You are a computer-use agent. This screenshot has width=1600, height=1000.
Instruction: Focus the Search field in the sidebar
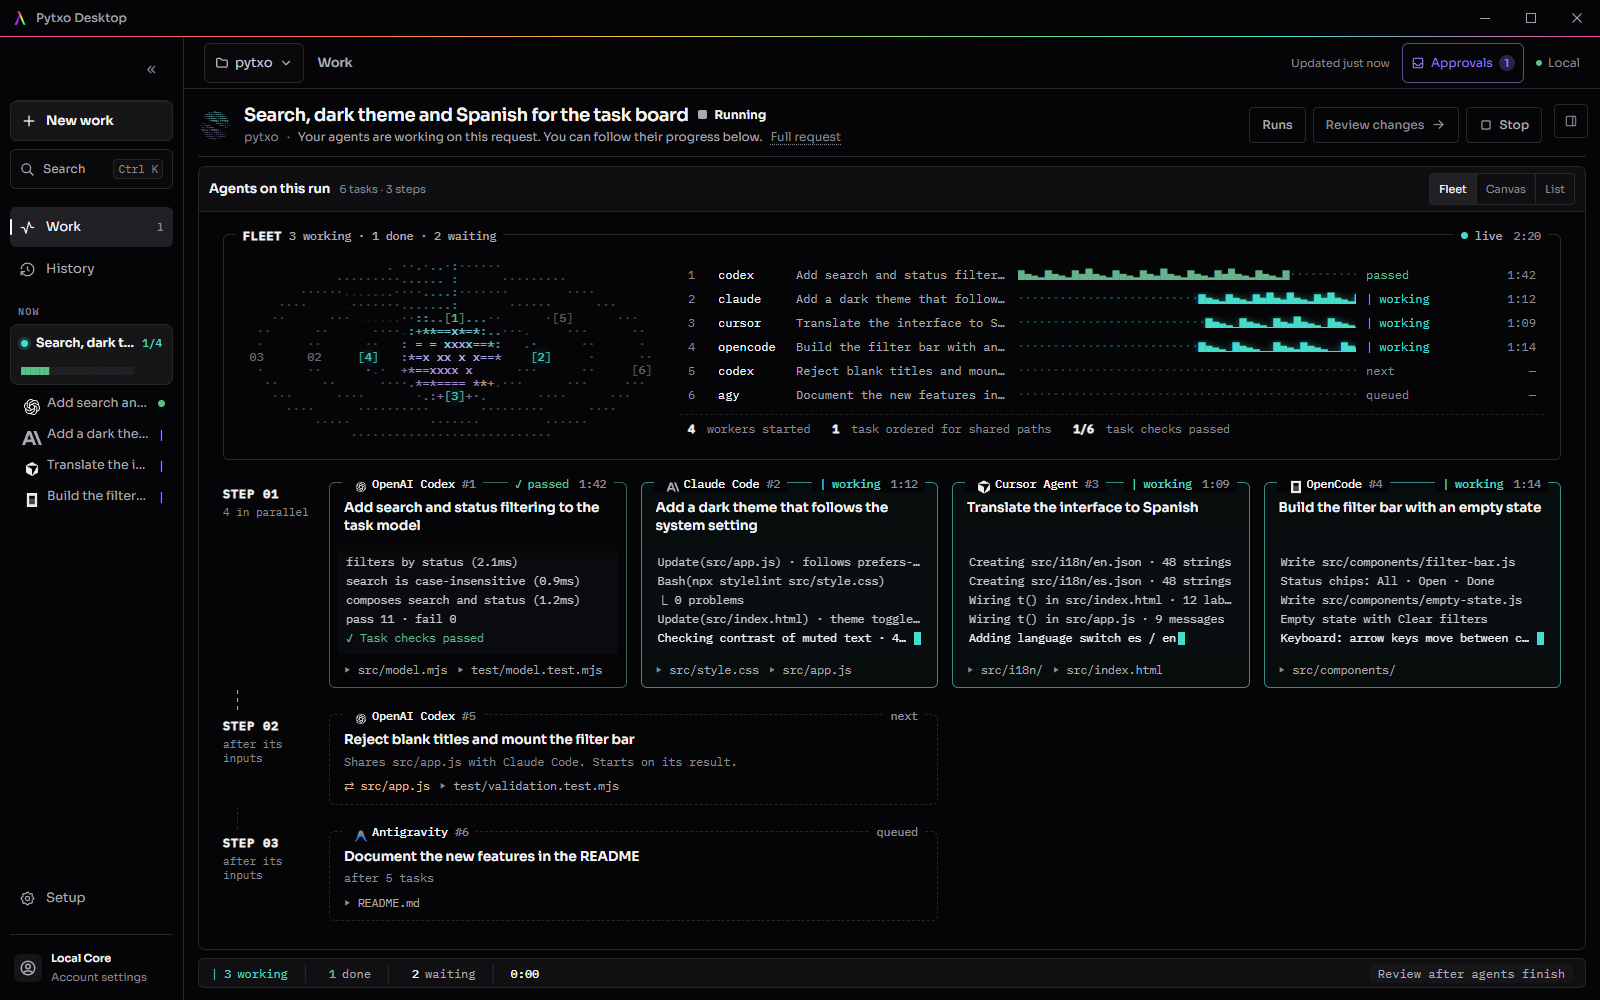[91, 169]
